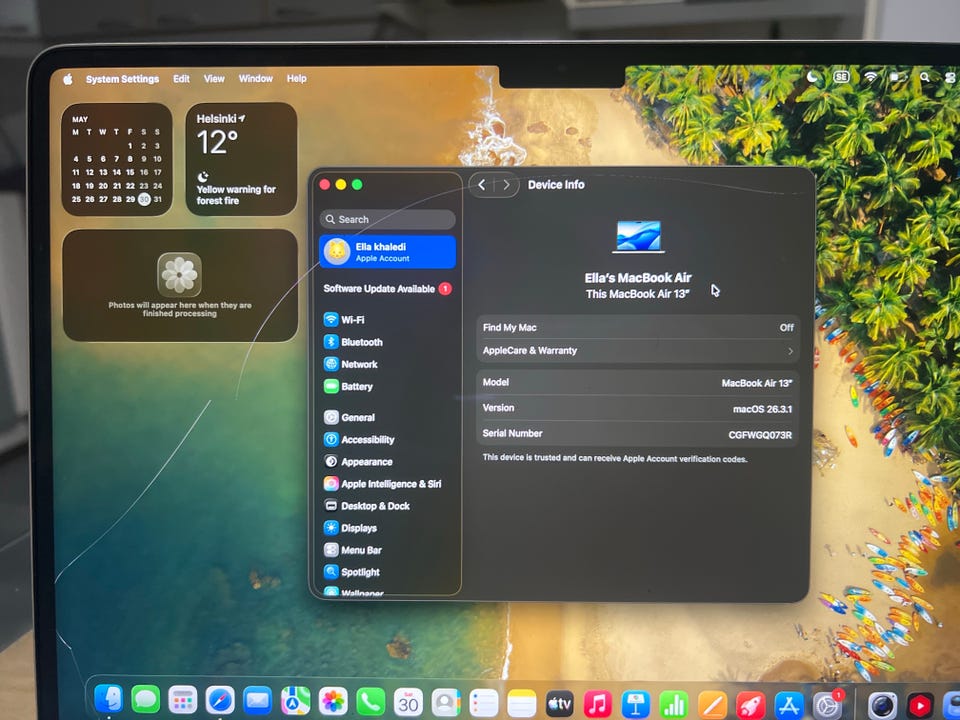Open battery status in the menu bar
This screenshot has width=960, height=720.
tap(898, 77)
